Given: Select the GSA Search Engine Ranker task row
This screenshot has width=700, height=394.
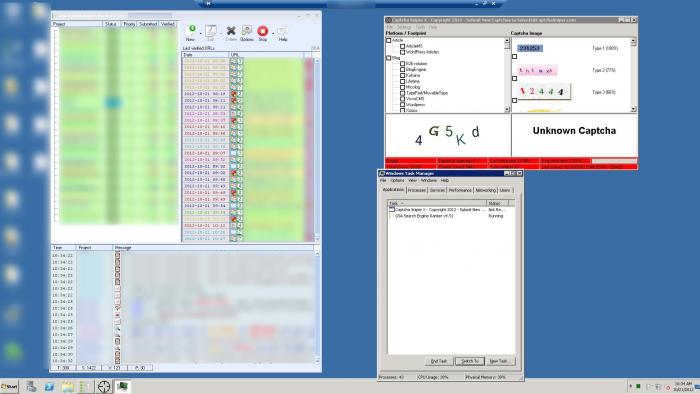Looking at the screenshot, I should point(450,216).
